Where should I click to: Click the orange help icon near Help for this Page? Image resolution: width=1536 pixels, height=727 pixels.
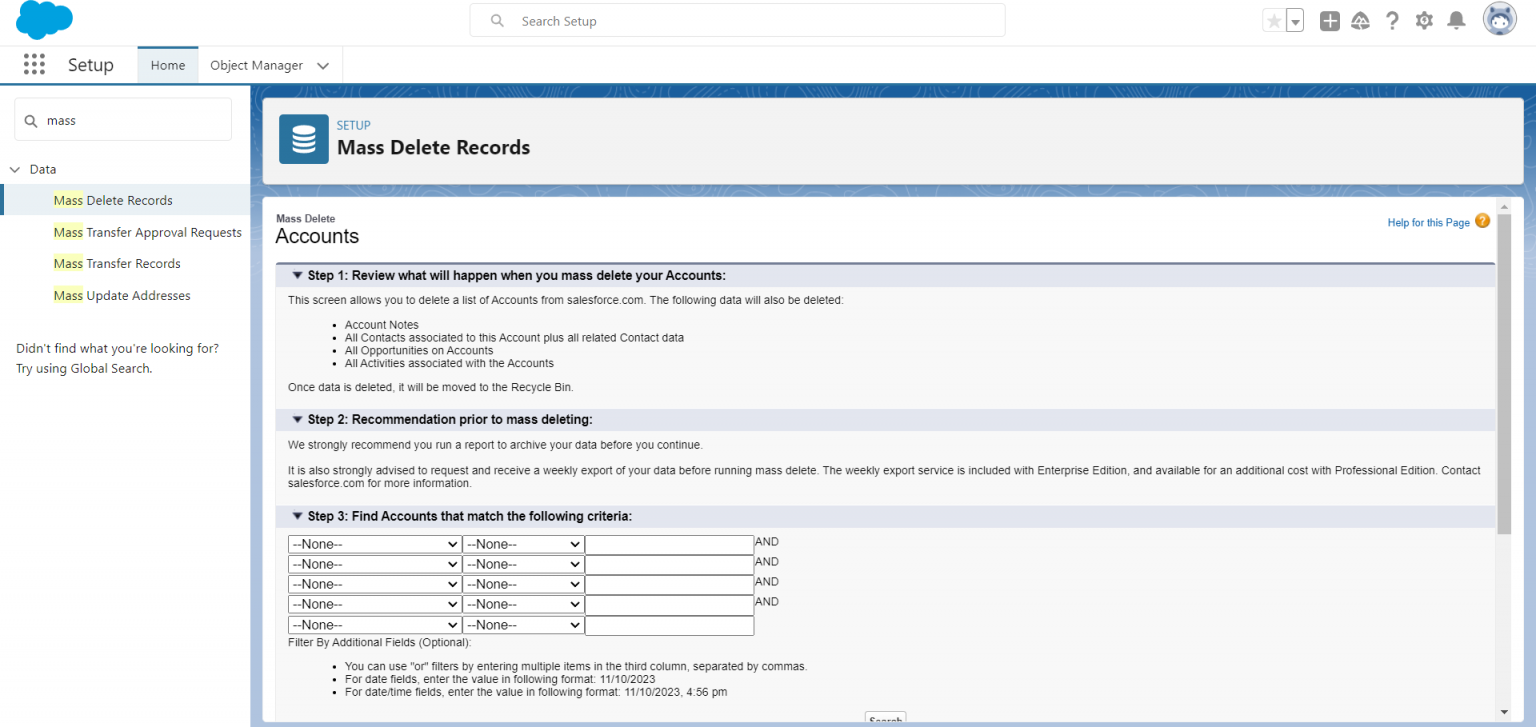[1481, 221]
